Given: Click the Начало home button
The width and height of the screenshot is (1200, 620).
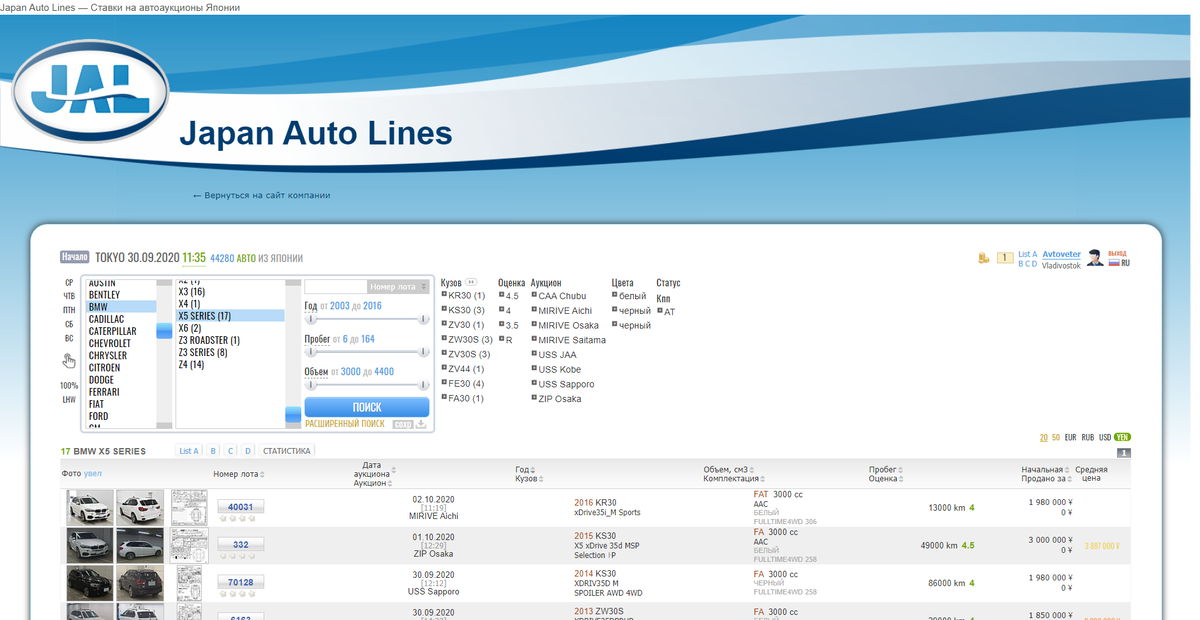Looking at the screenshot, I should click(75, 257).
